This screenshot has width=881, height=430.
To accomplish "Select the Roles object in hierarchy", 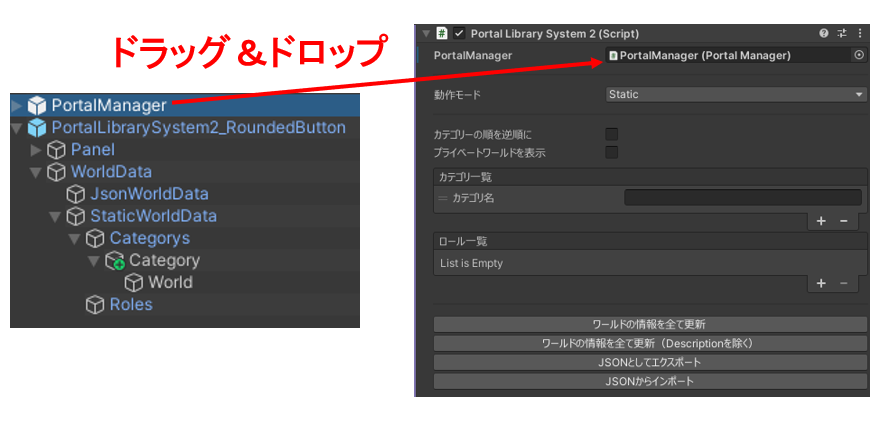I will coord(130,304).
